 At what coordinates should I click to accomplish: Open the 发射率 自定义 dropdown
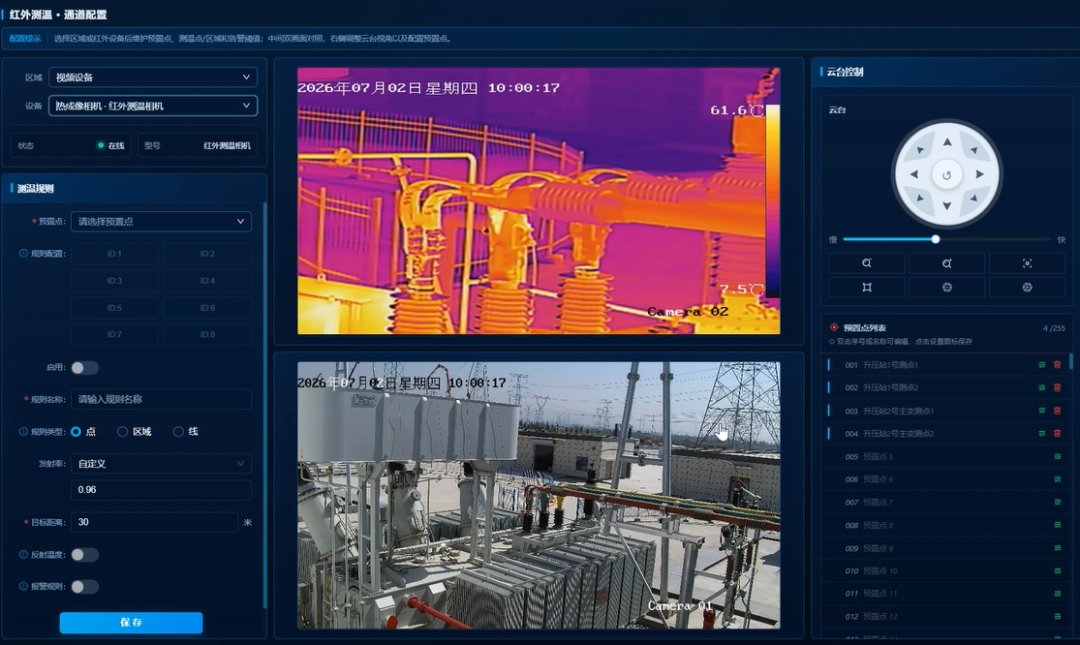161,464
